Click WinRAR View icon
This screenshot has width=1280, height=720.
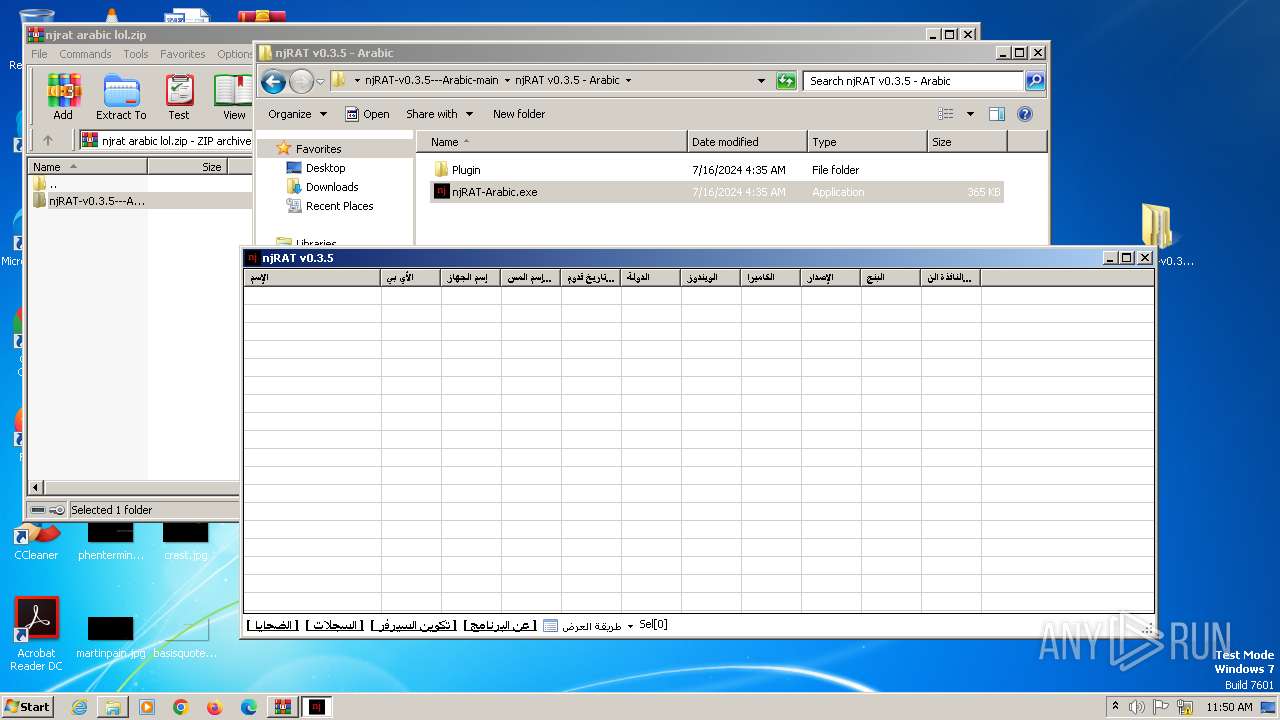(x=234, y=97)
